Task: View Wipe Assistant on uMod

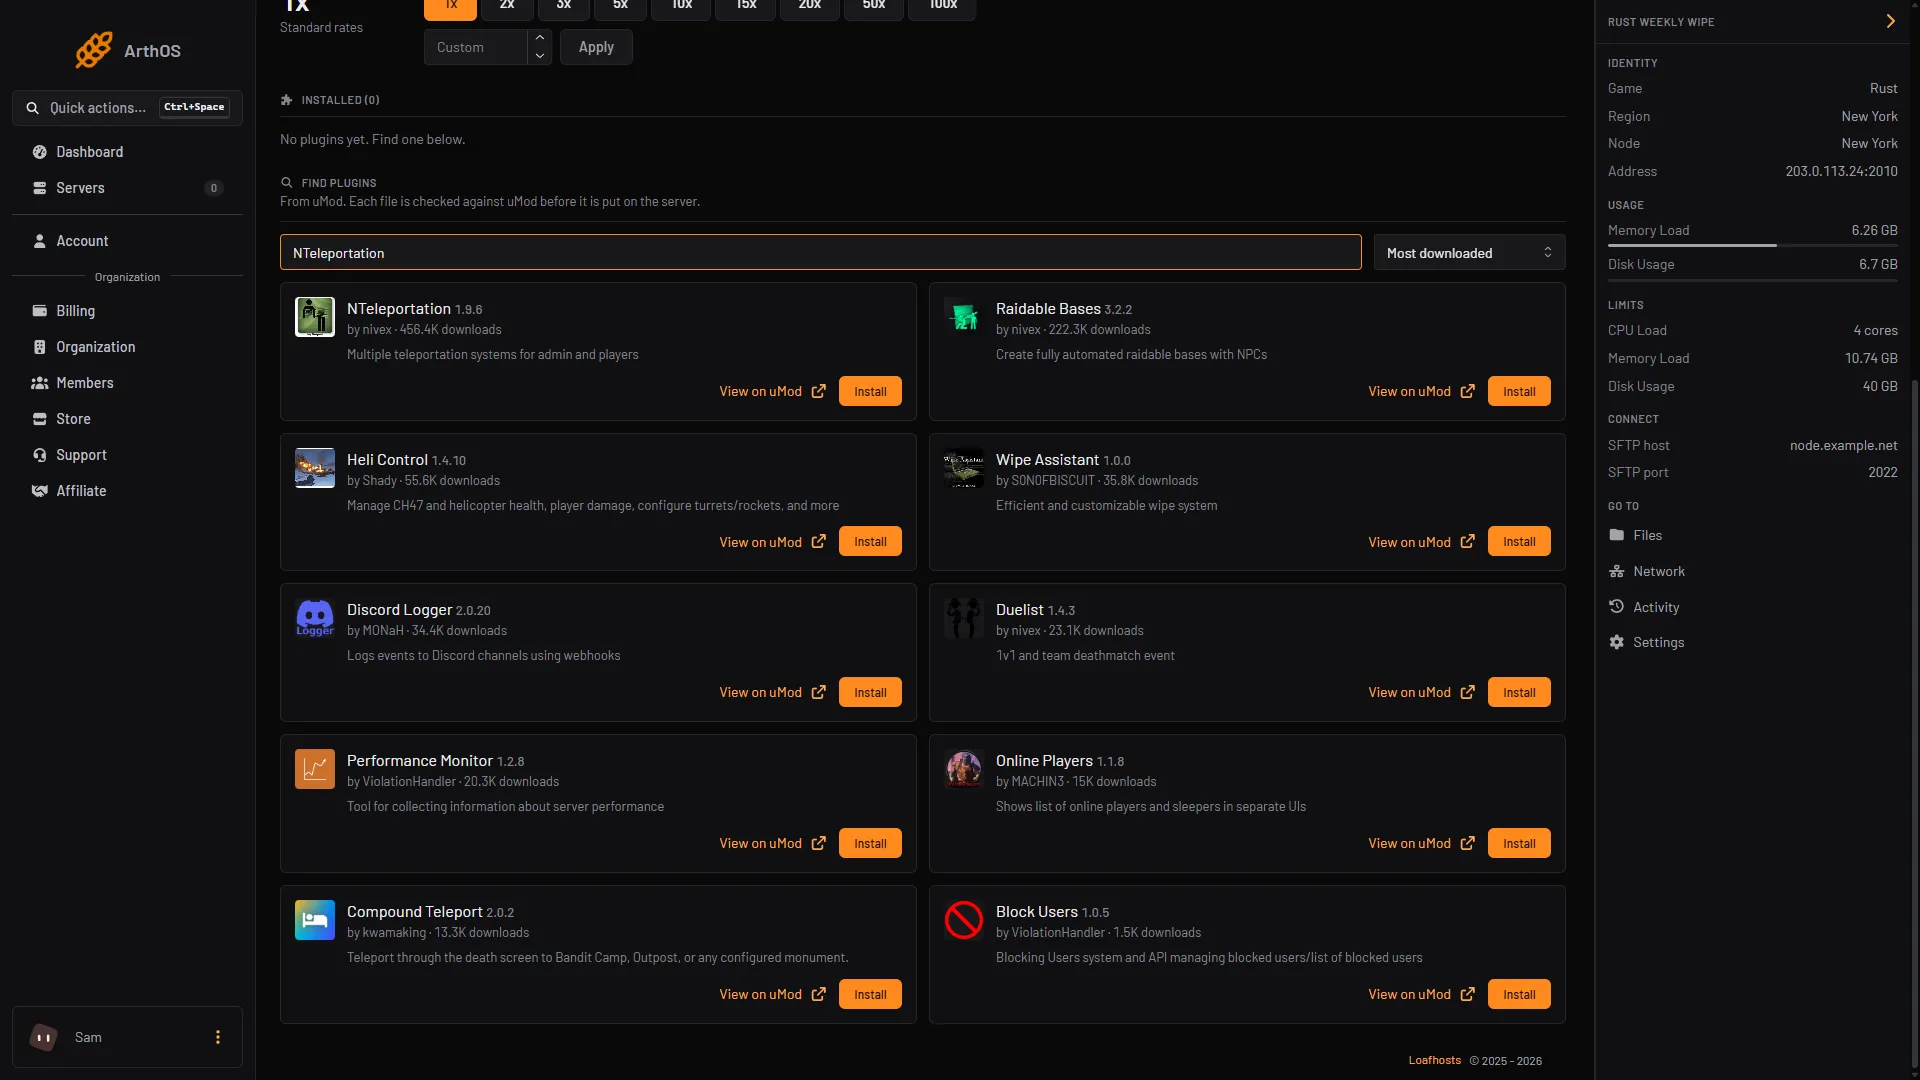Action: pos(1421,541)
